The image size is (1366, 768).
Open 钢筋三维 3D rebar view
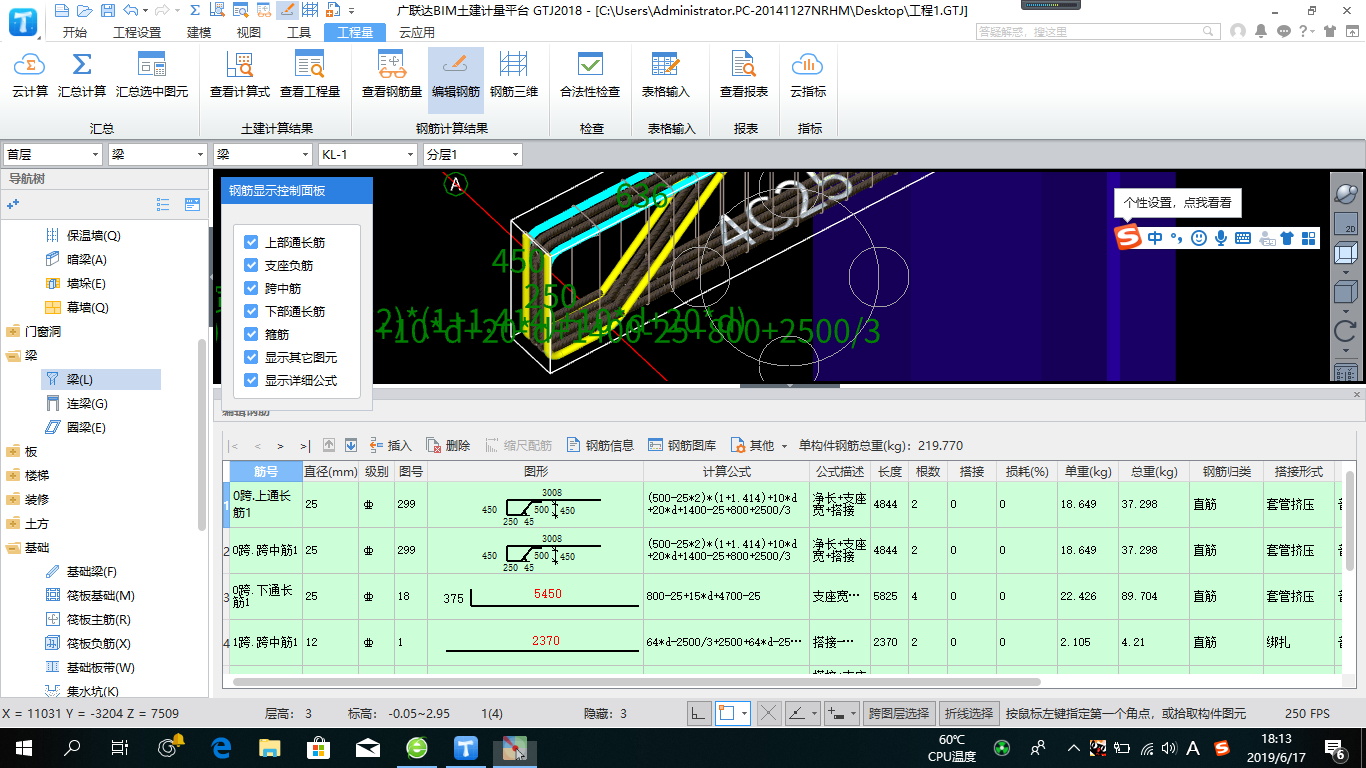(514, 67)
